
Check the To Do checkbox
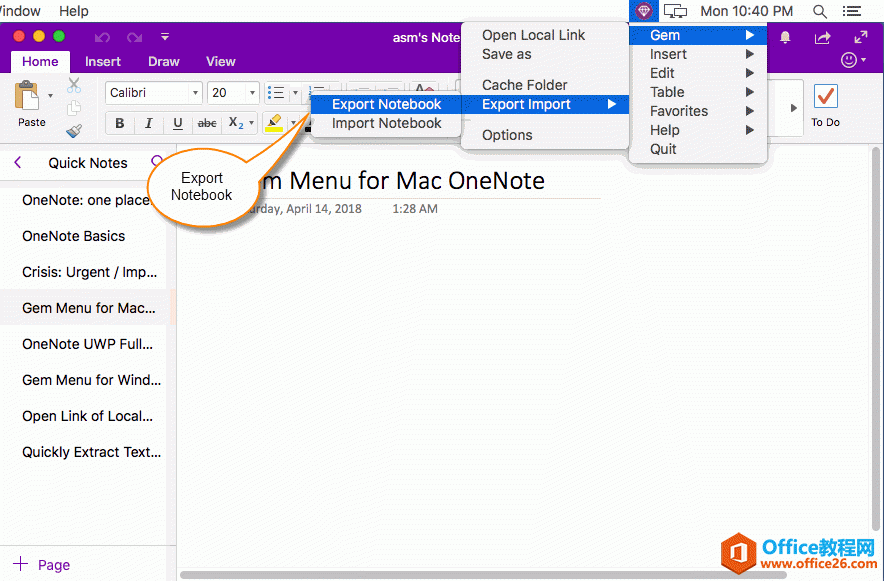pos(825,97)
